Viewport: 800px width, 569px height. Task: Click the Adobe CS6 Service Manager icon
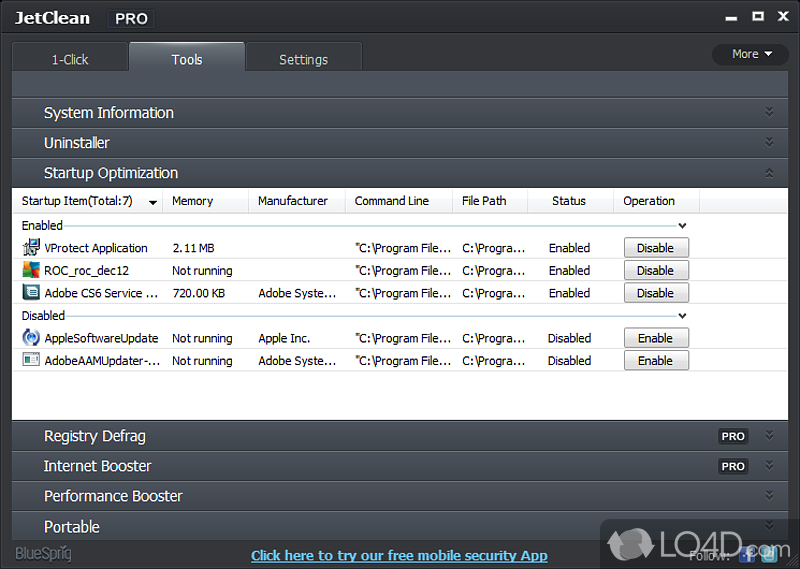point(31,293)
